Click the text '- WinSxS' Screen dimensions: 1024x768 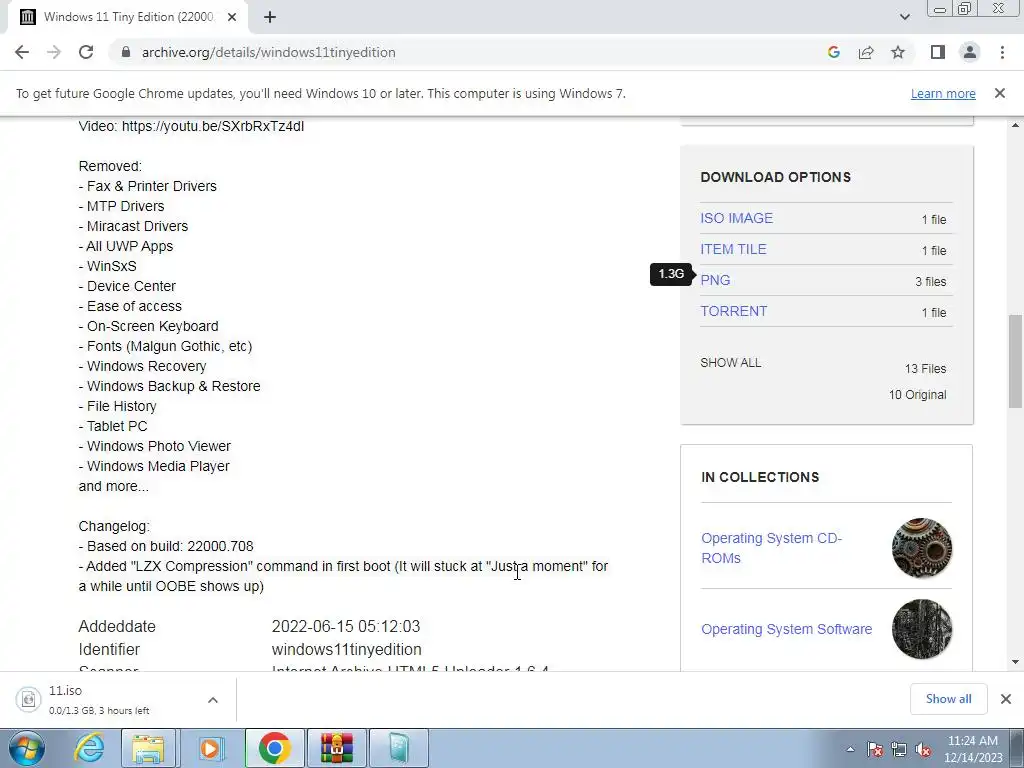click(x=108, y=266)
